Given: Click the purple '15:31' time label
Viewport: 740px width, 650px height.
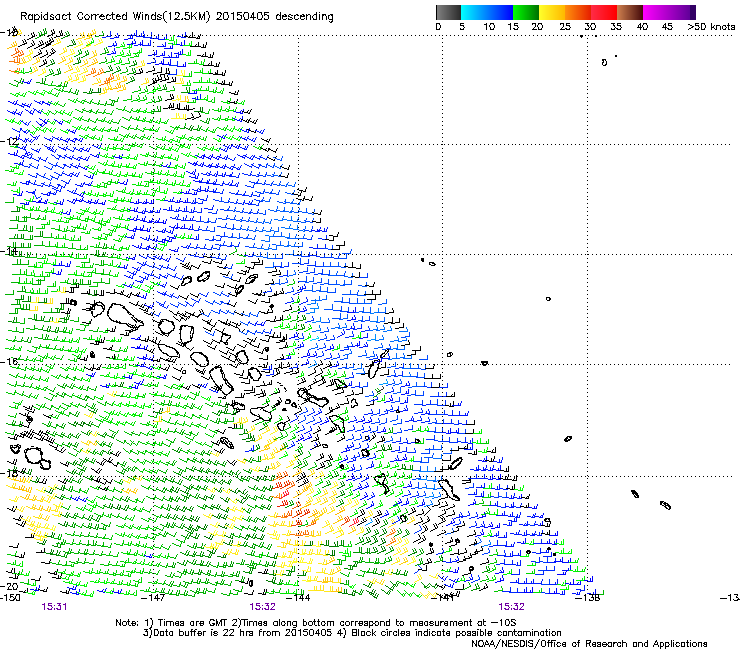Looking at the screenshot, I should [54, 607].
